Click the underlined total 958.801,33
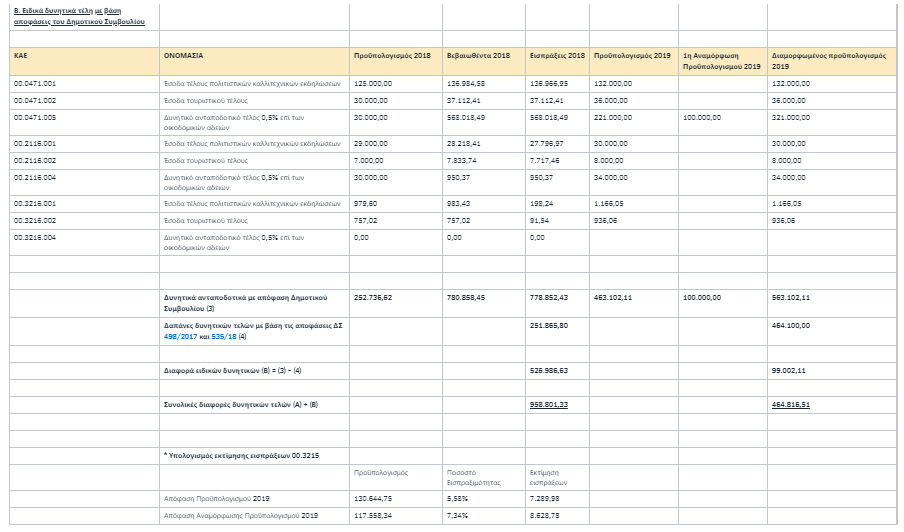This screenshot has height=532, width=904. 549,403
